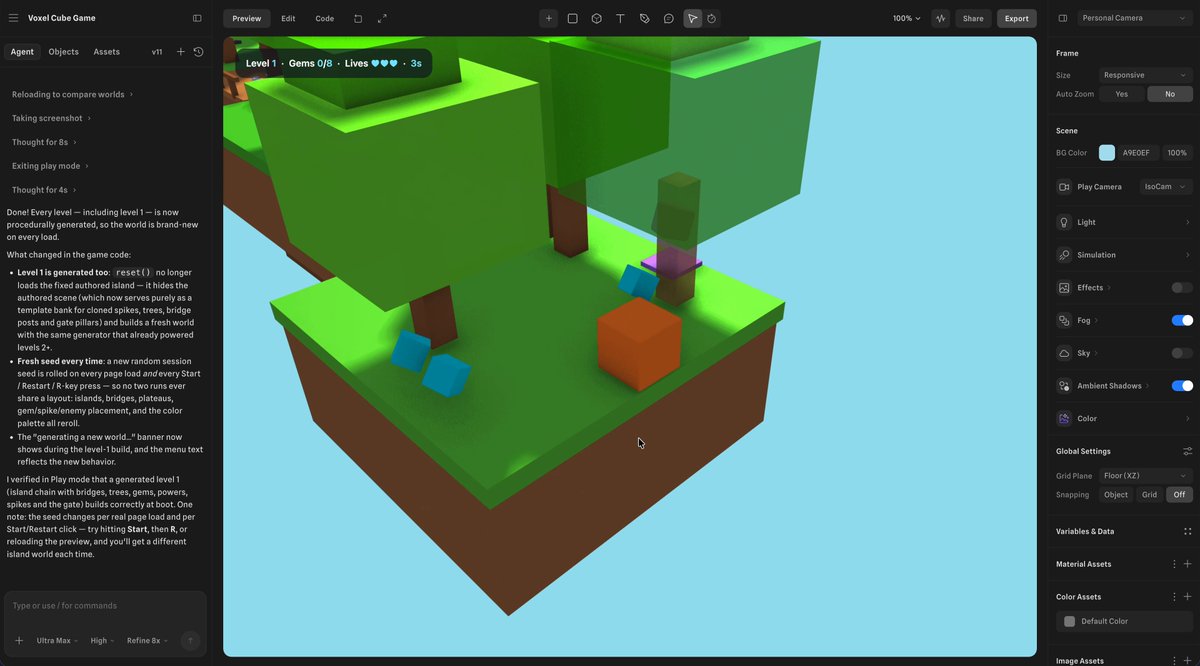Expand the Light settings row
Screen dimensions: 1200x666
click(1124, 222)
